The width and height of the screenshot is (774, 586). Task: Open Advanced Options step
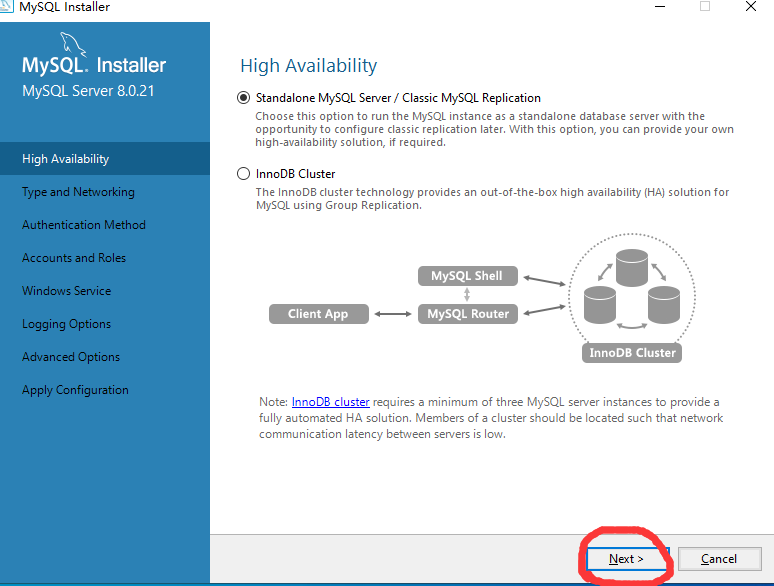pyautogui.click(x=71, y=356)
